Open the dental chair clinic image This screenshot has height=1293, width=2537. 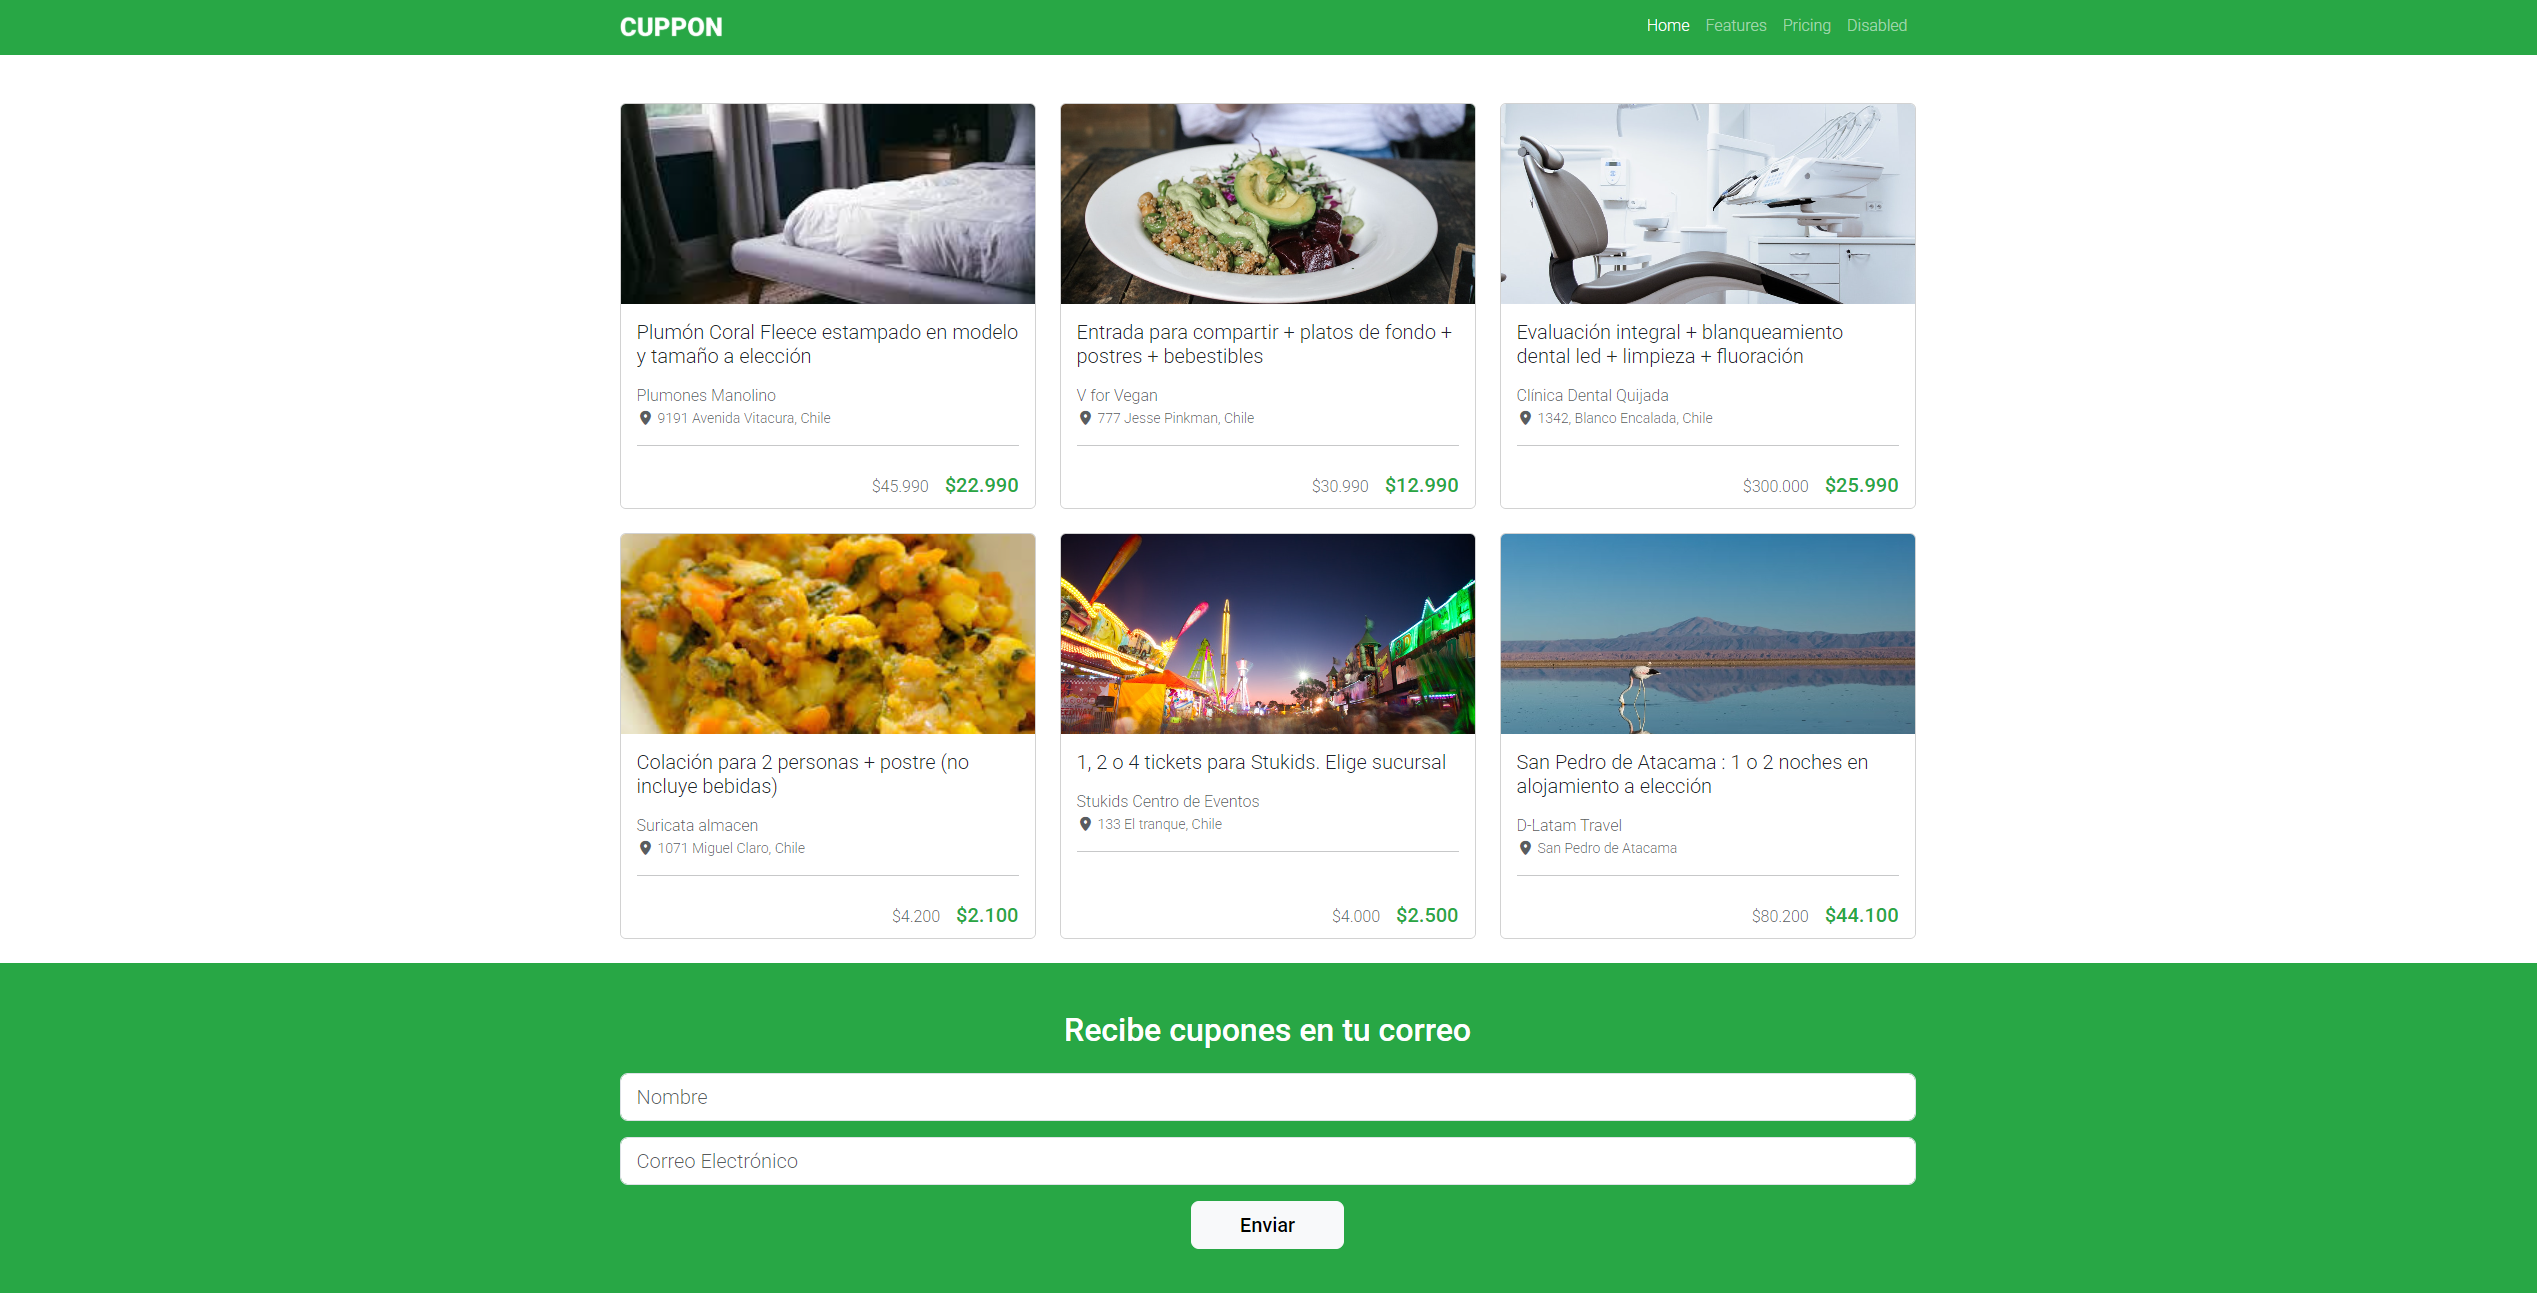tap(1708, 204)
